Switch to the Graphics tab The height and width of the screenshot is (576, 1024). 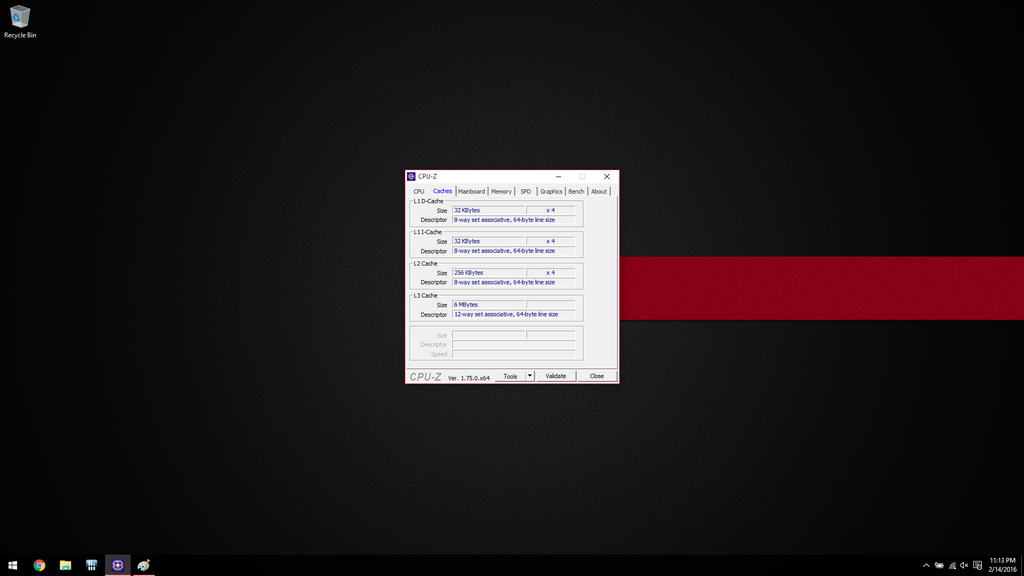(x=551, y=191)
